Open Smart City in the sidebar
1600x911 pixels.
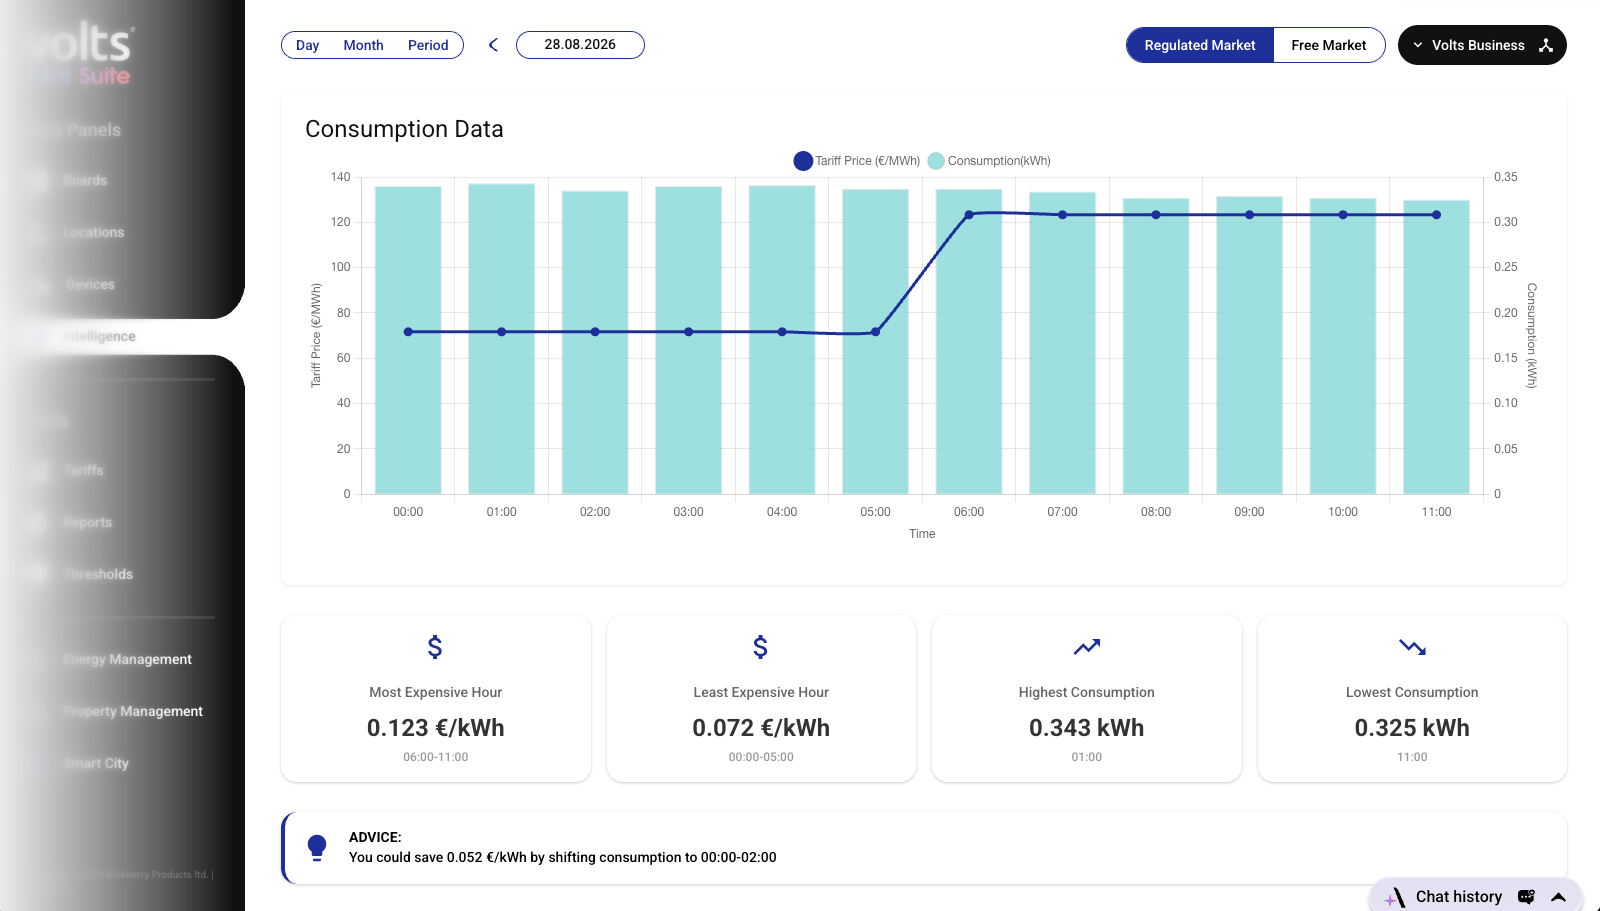click(96, 764)
